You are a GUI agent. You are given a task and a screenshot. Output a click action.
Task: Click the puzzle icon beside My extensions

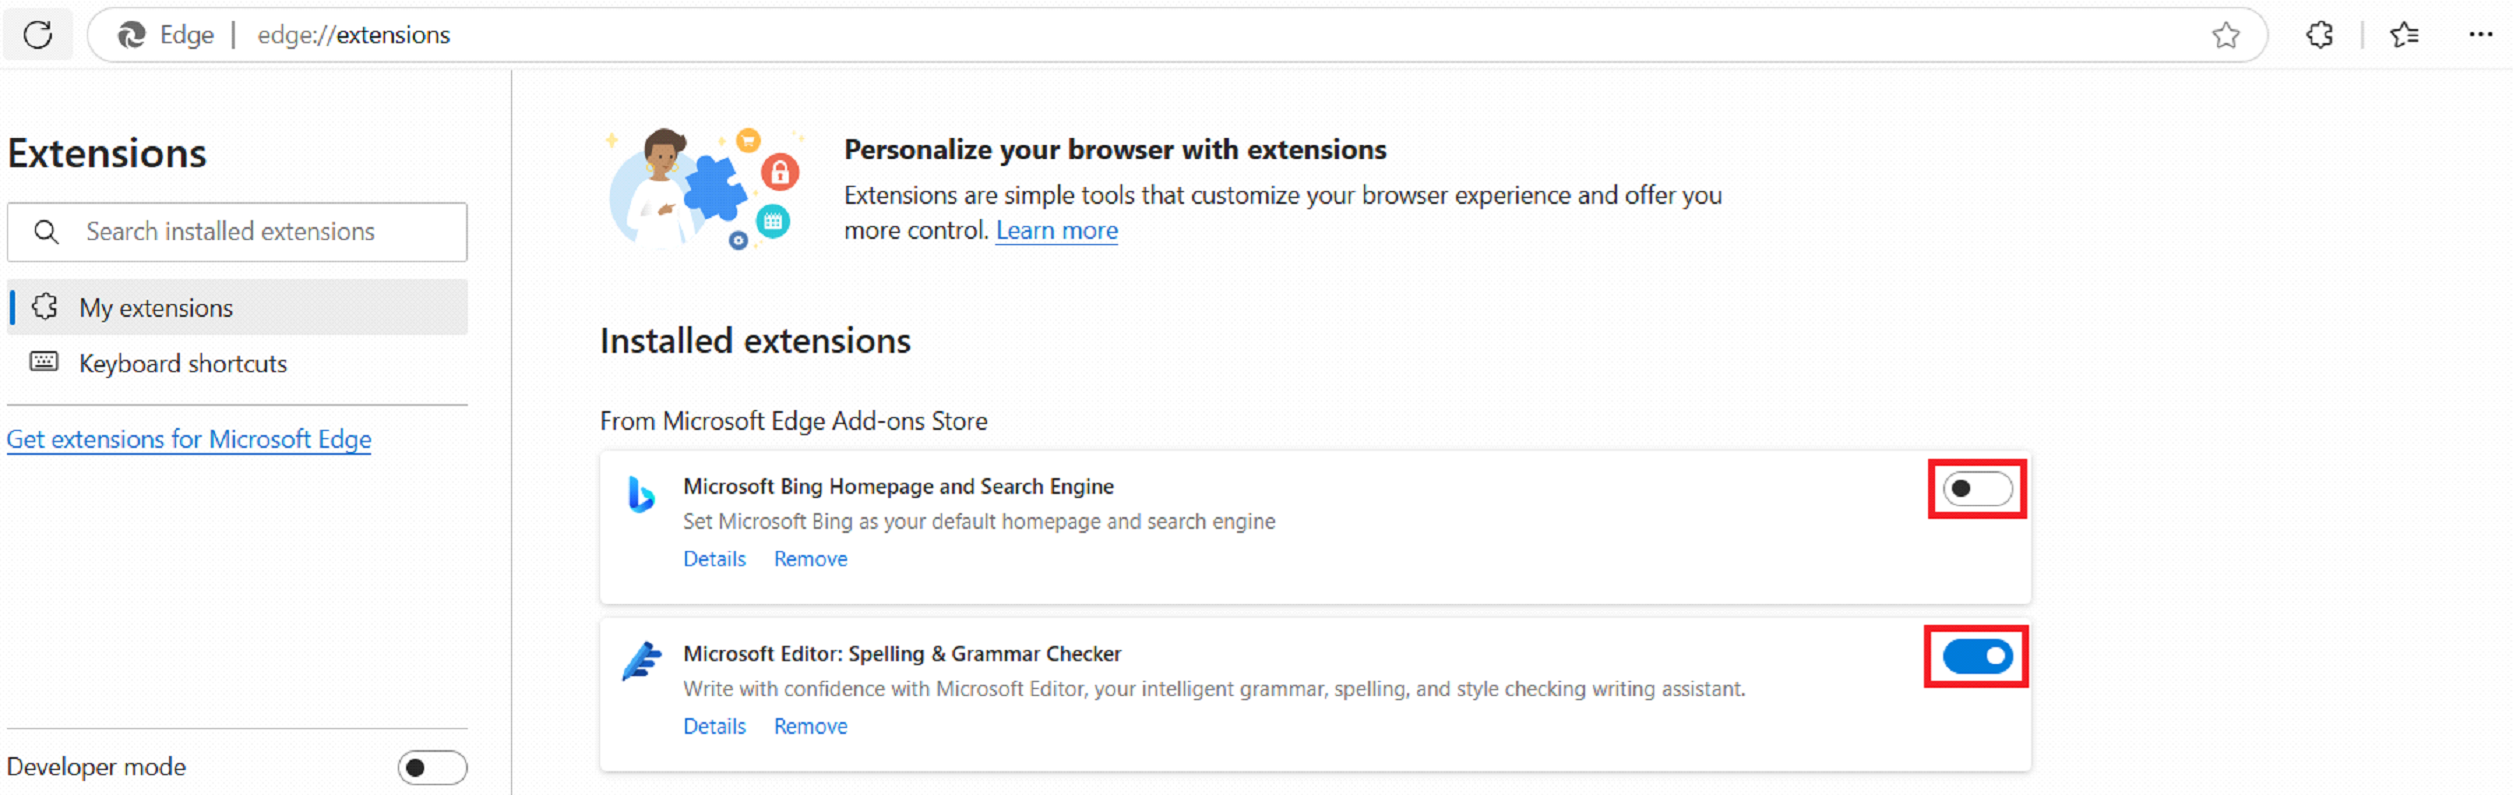pos(45,307)
